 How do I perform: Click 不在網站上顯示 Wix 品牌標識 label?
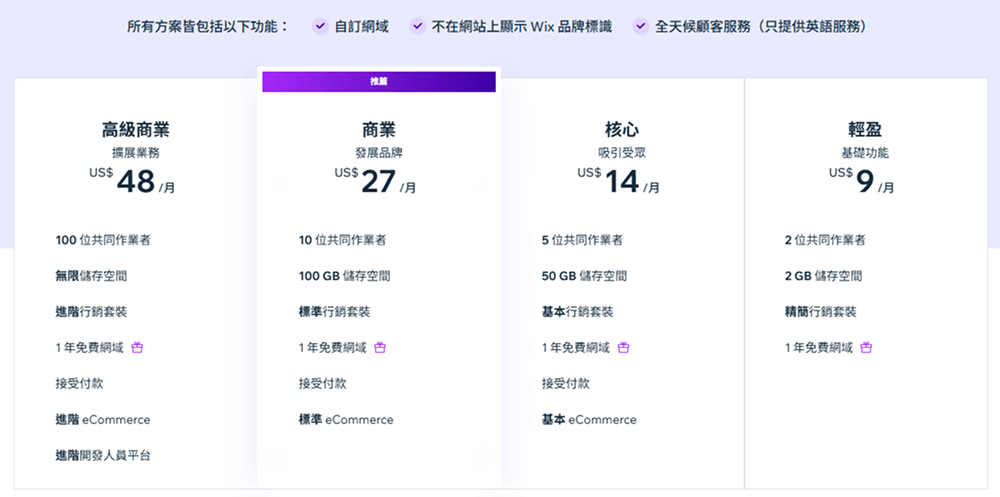(522, 27)
